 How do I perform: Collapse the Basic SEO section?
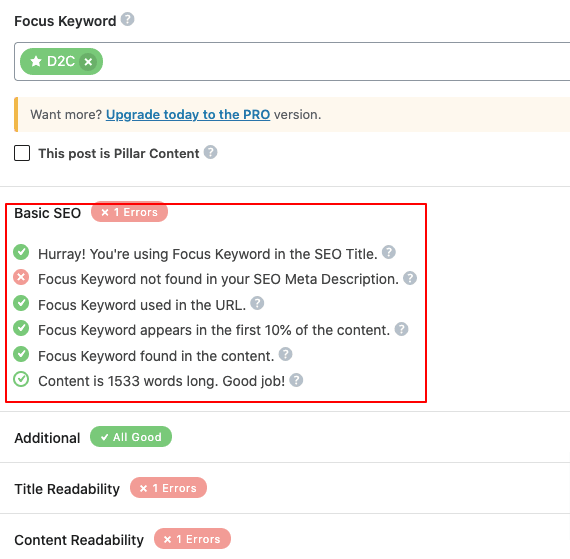47,213
